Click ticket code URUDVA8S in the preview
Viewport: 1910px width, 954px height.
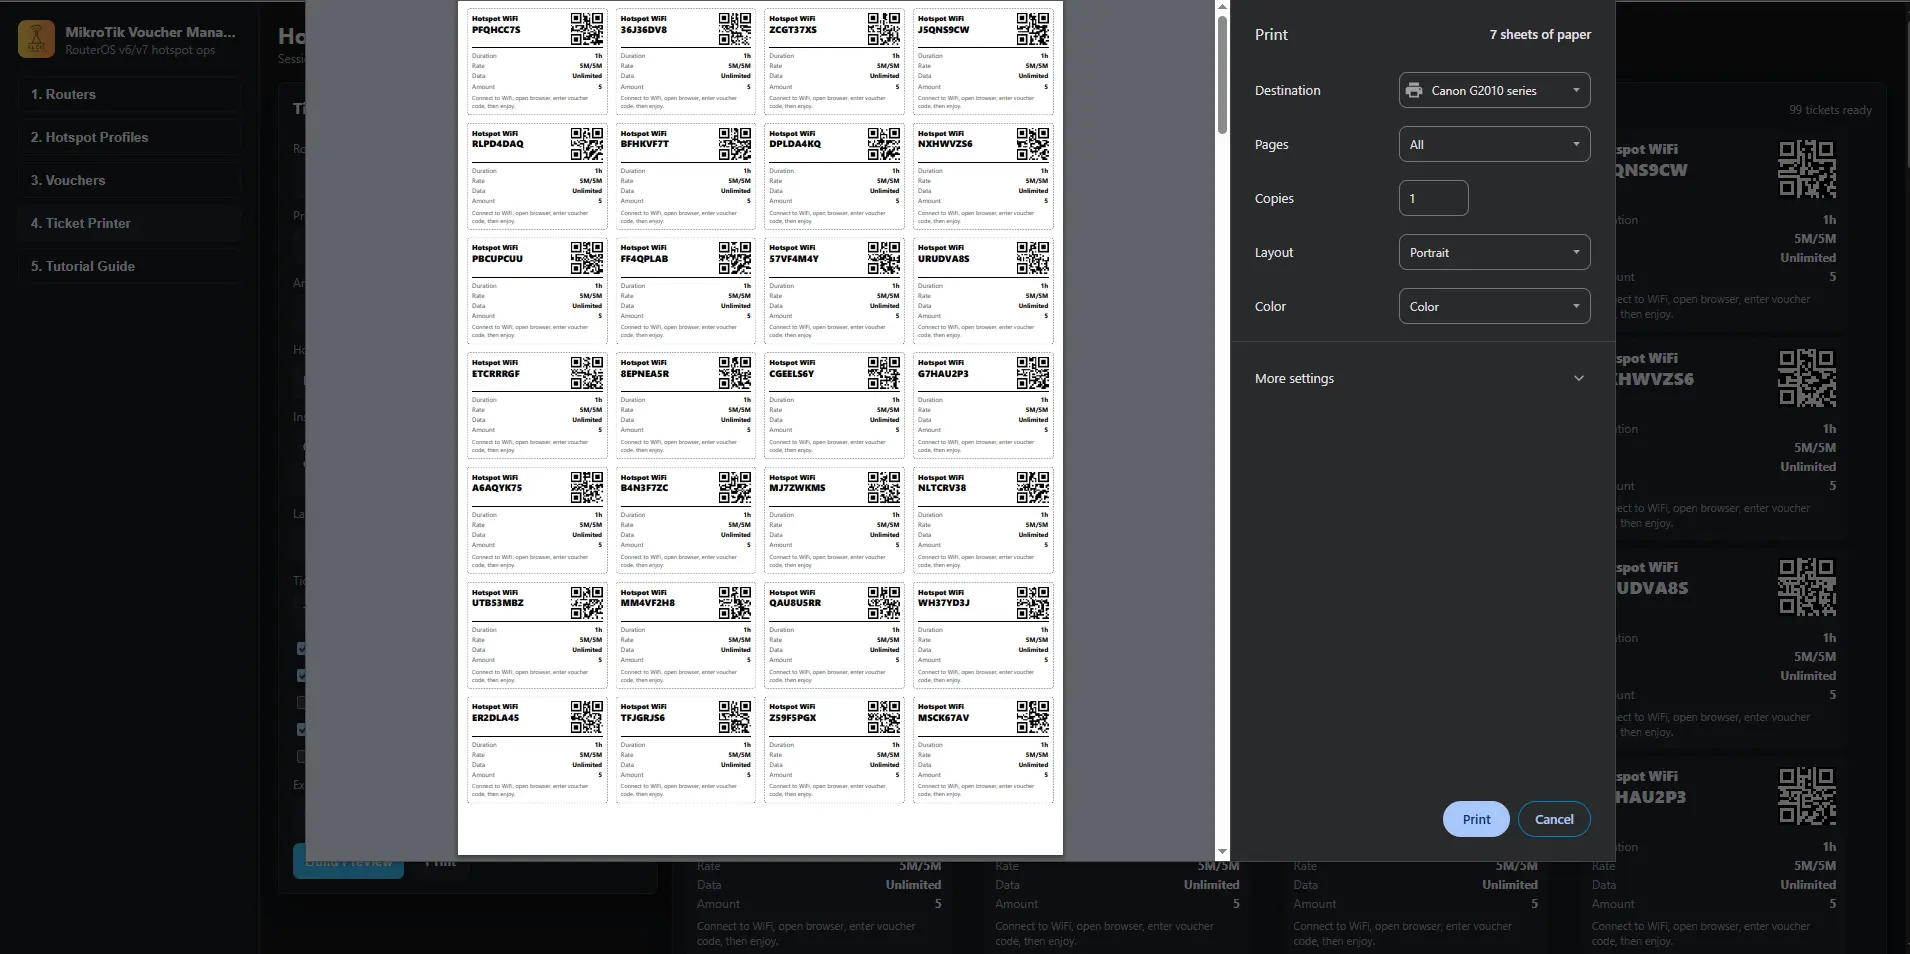[x=944, y=259]
